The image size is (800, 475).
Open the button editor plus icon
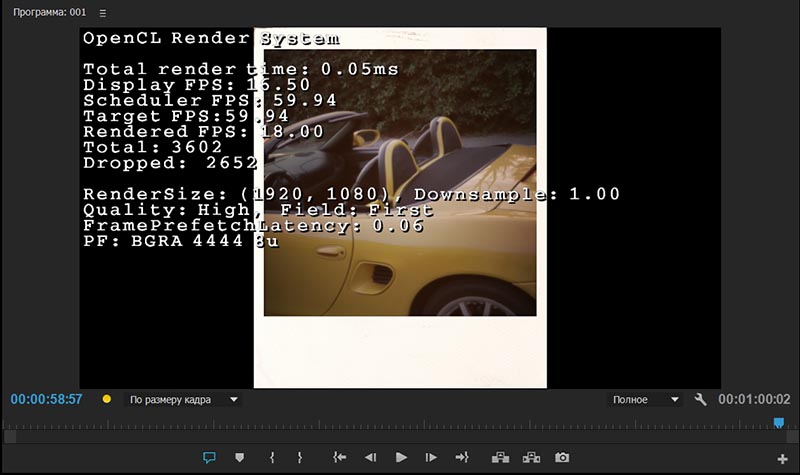782,459
